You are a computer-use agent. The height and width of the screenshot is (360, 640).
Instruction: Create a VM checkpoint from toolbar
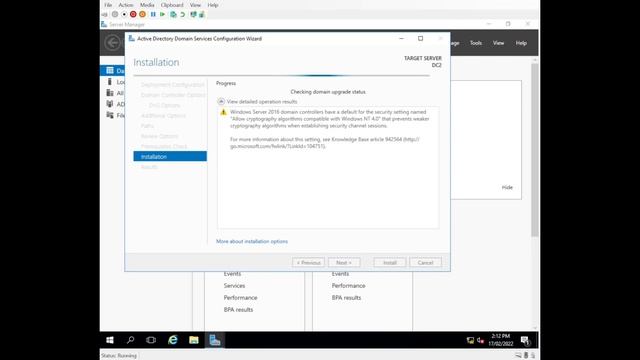[x=173, y=14]
